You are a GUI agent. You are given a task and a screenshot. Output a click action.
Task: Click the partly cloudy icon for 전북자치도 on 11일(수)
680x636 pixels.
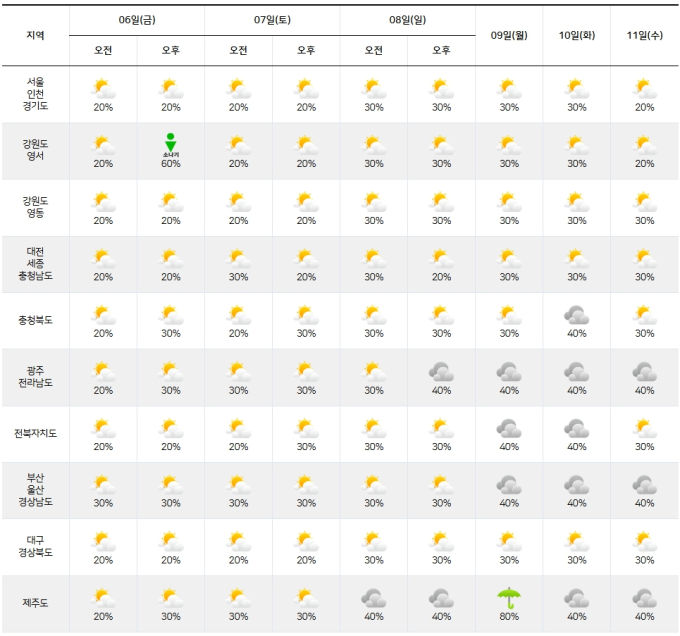(x=644, y=429)
